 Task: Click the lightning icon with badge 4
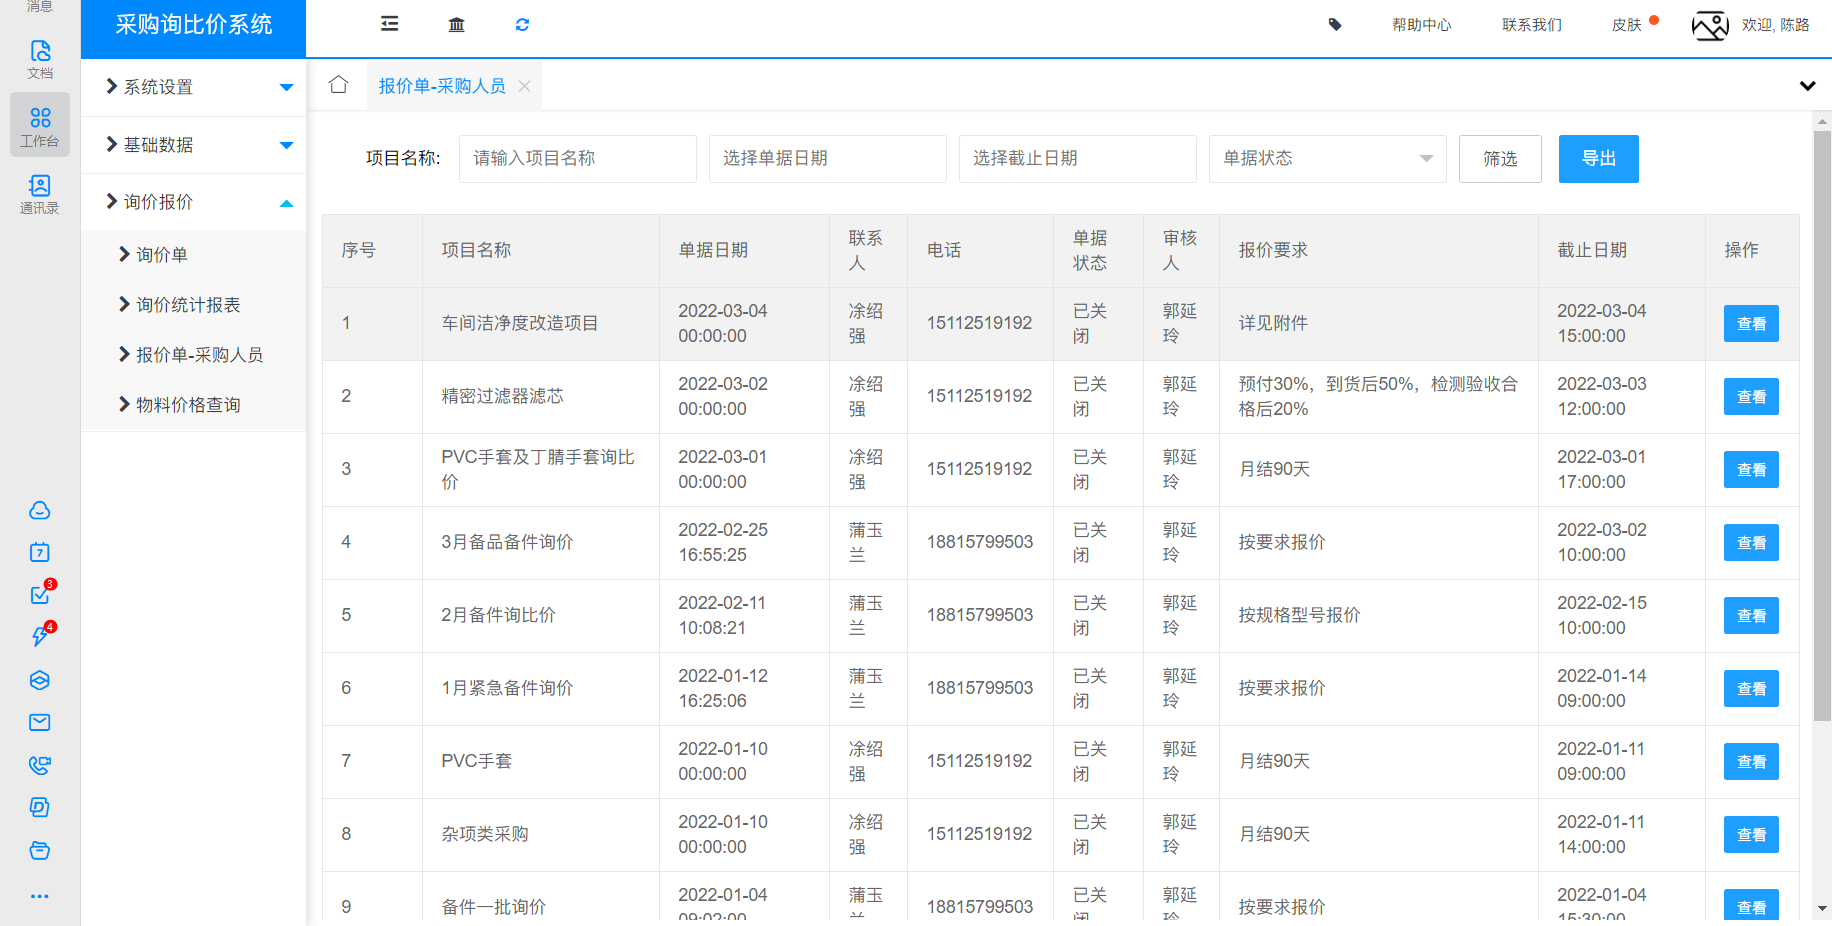coord(39,637)
